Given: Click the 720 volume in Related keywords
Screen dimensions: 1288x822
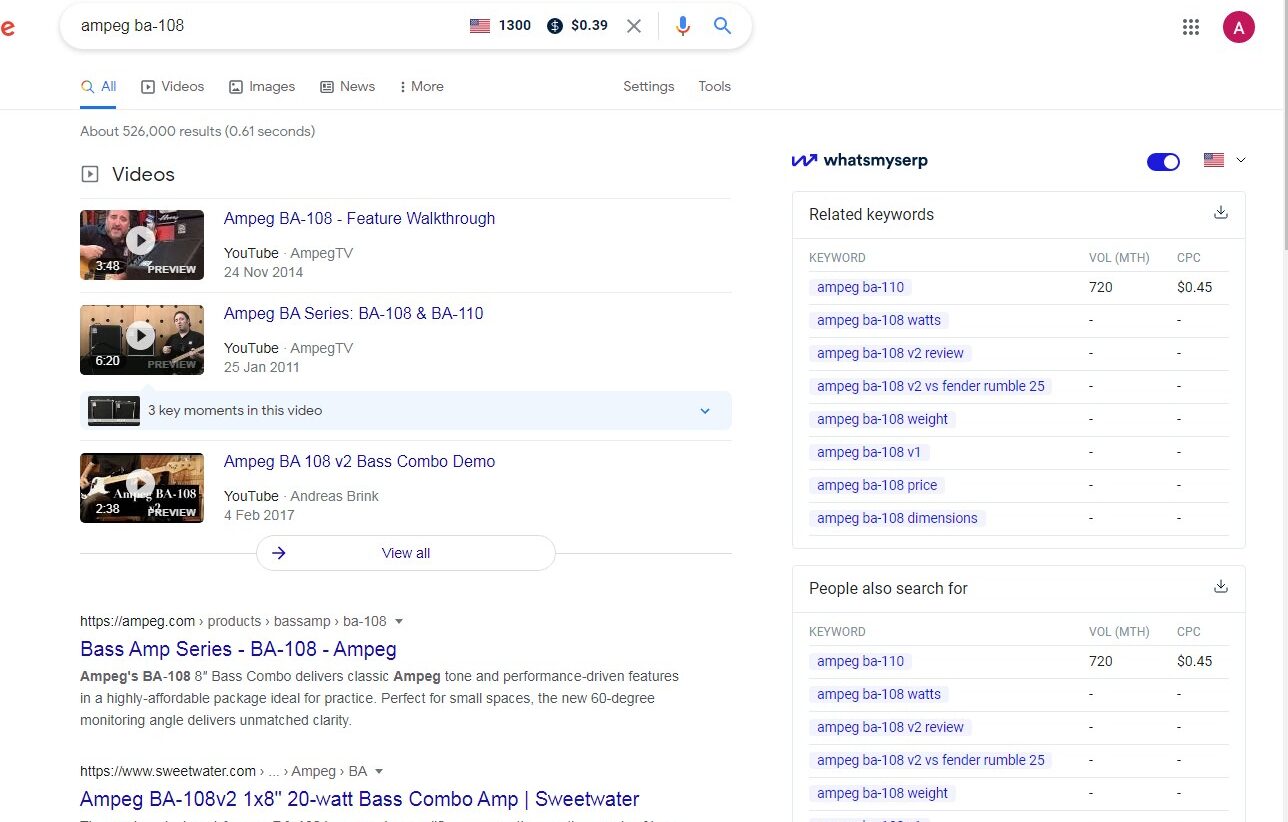Looking at the screenshot, I should tap(1100, 287).
